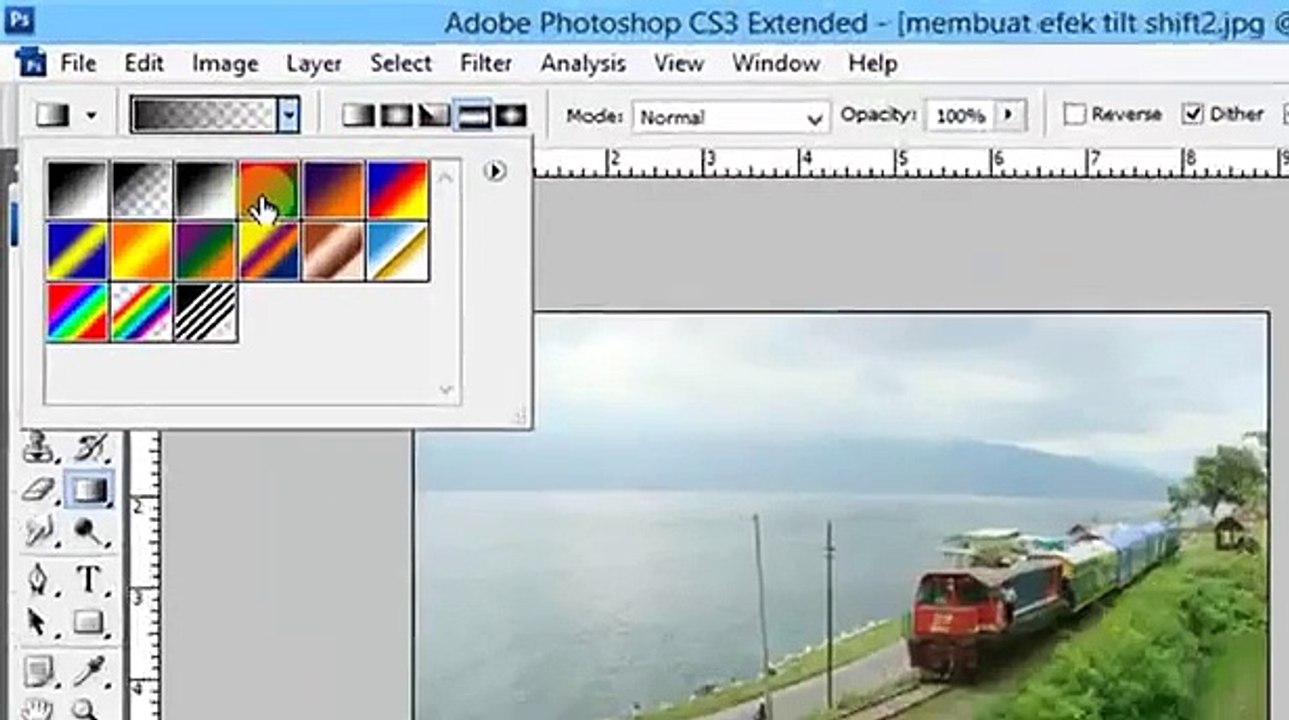Open the Layer menu
The height and width of the screenshot is (720, 1289).
pos(314,64)
